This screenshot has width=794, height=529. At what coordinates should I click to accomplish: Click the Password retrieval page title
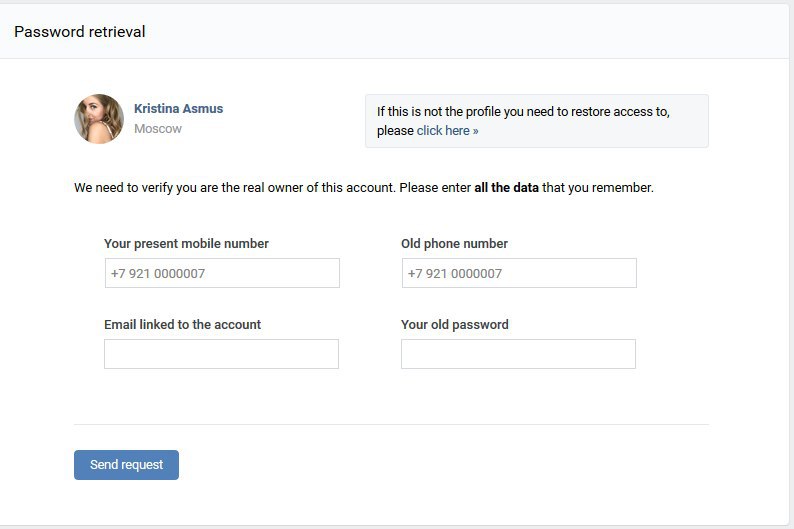pyautogui.click(x=80, y=32)
